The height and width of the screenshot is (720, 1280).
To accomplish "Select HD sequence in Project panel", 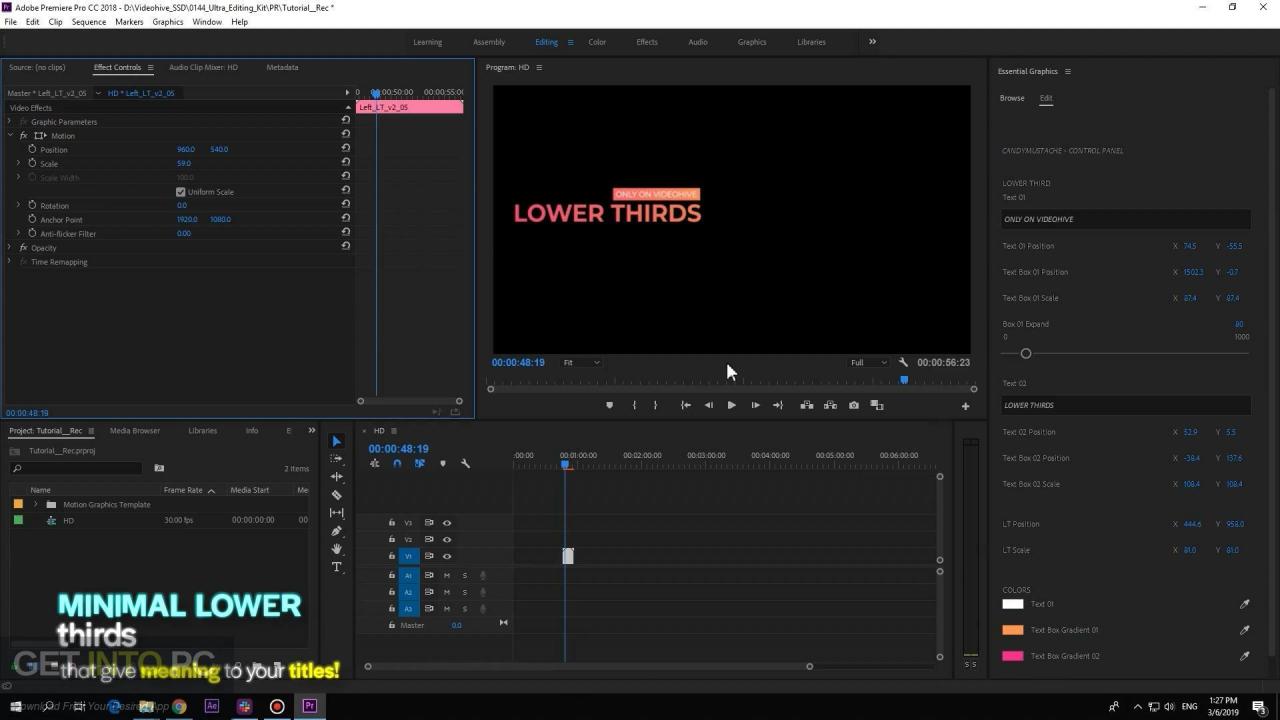I will [68, 520].
